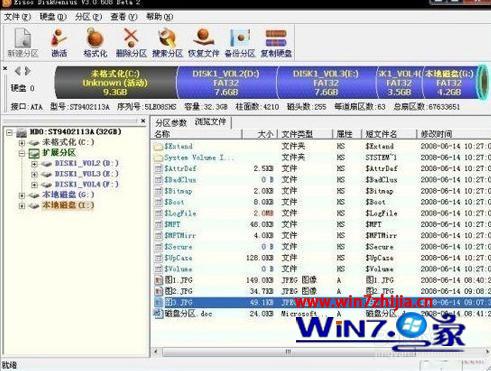This screenshot has height=371, width=491.
Task: Expand the DISK1_VOL2 (D:) tree node
Action: (x=34, y=164)
